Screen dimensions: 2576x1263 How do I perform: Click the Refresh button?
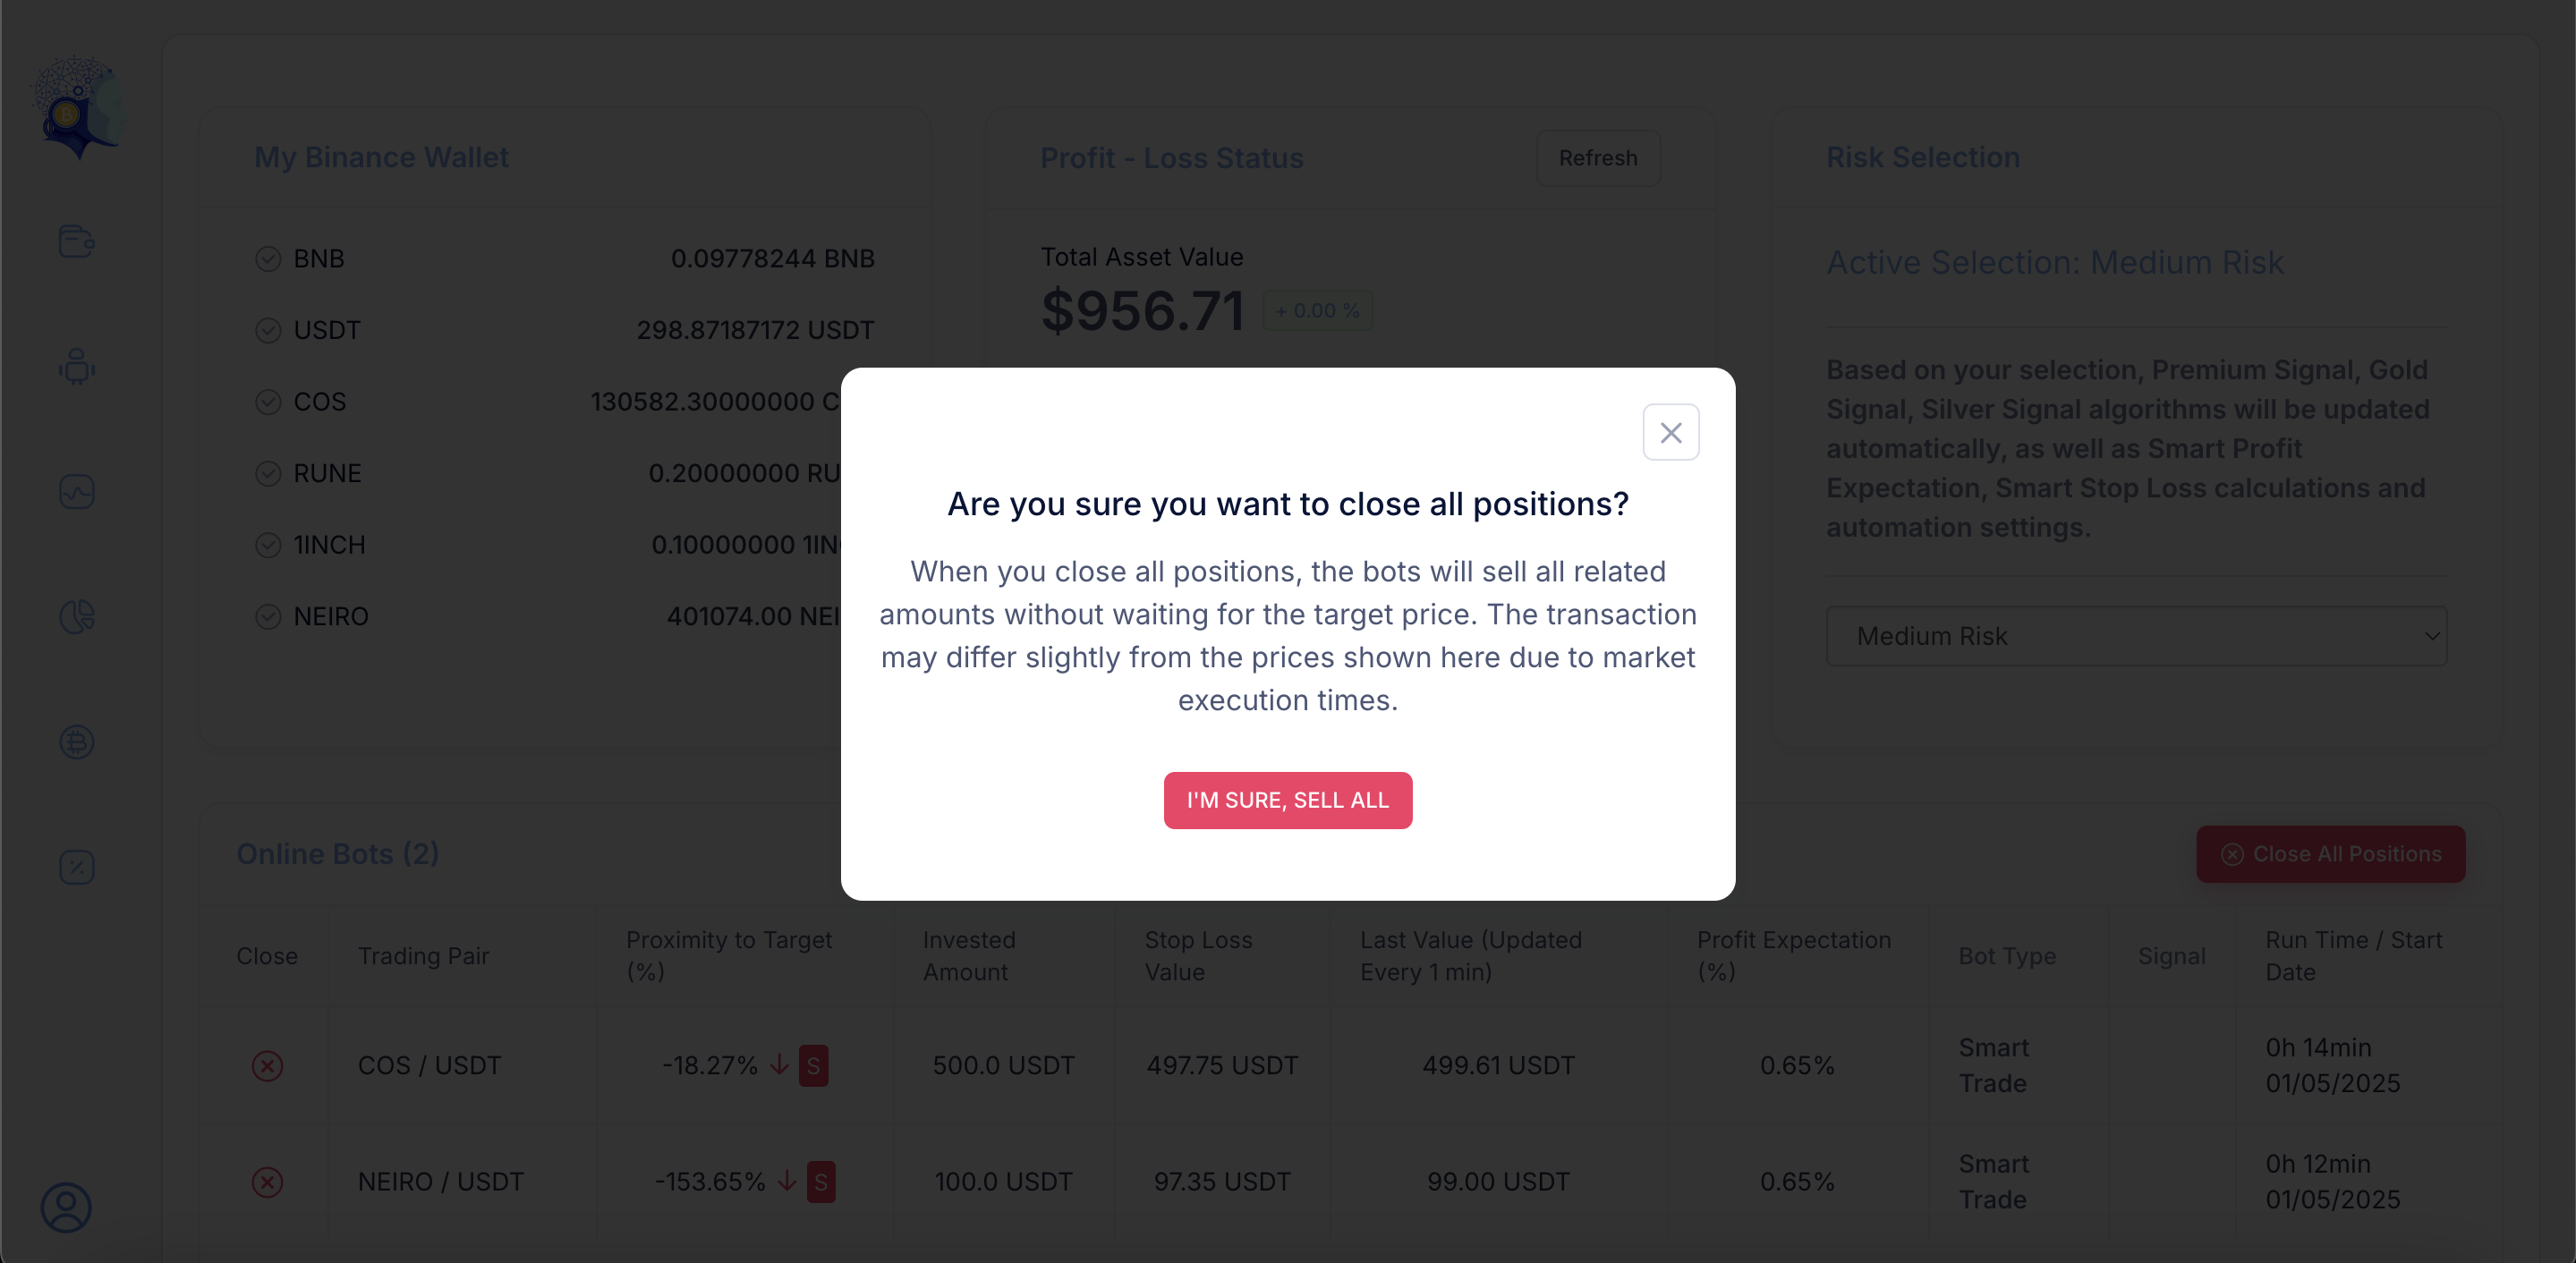coord(1598,158)
